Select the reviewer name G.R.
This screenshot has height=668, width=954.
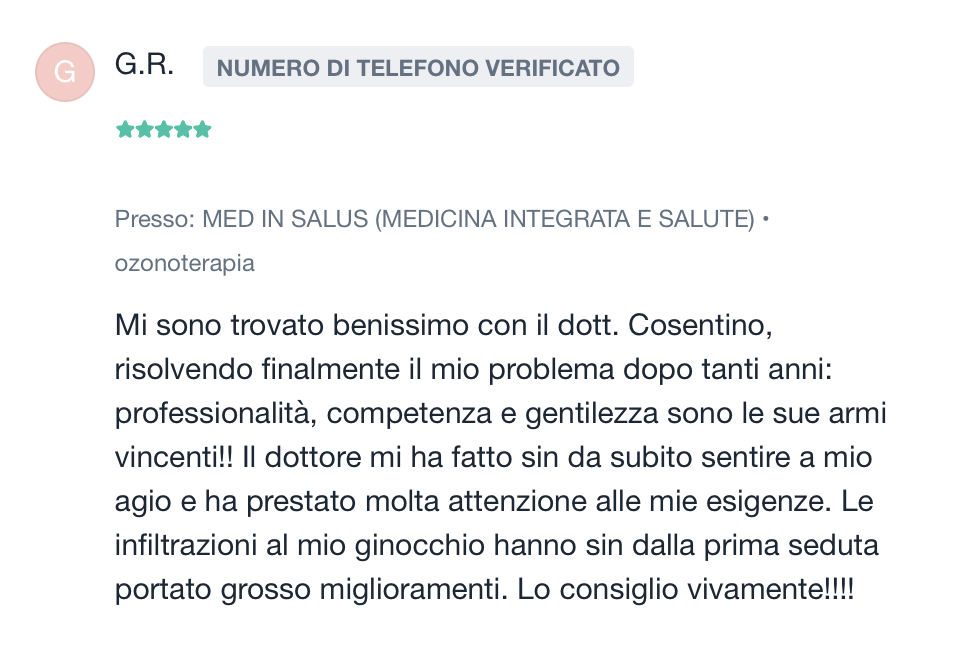[144, 64]
